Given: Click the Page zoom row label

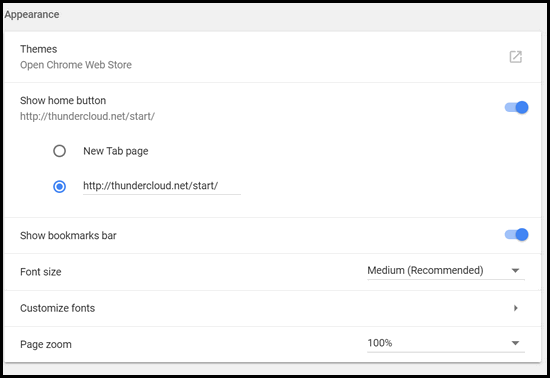Looking at the screenshot, I should click(46, 344).
